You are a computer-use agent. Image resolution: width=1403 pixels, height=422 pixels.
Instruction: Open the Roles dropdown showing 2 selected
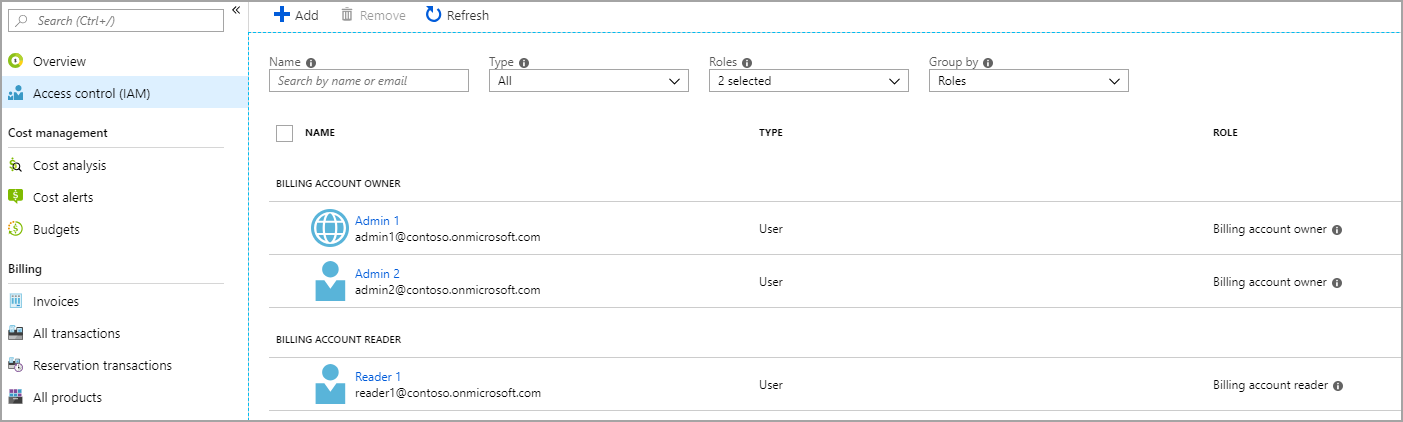808,81
